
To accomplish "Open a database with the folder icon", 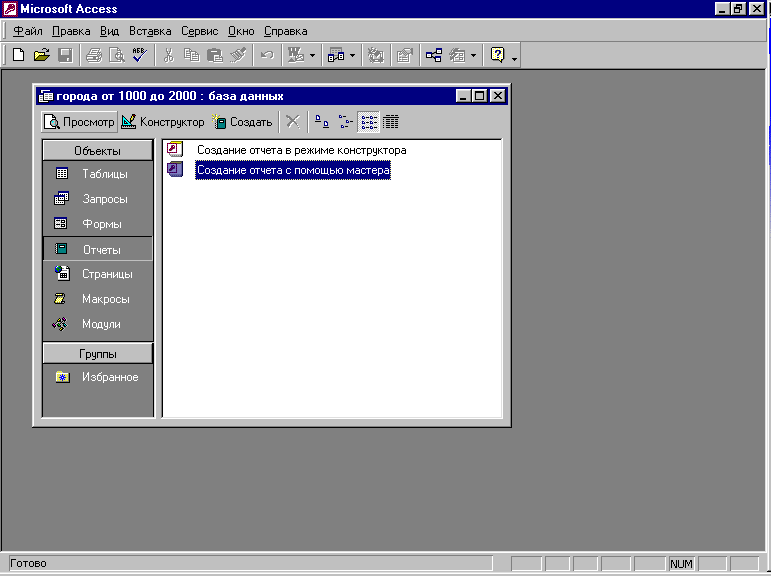I will click(x=42, y=55).
